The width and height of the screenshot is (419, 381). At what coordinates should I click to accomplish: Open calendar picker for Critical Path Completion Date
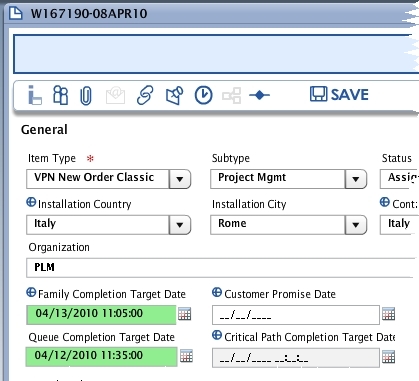(x=388, y=357)
